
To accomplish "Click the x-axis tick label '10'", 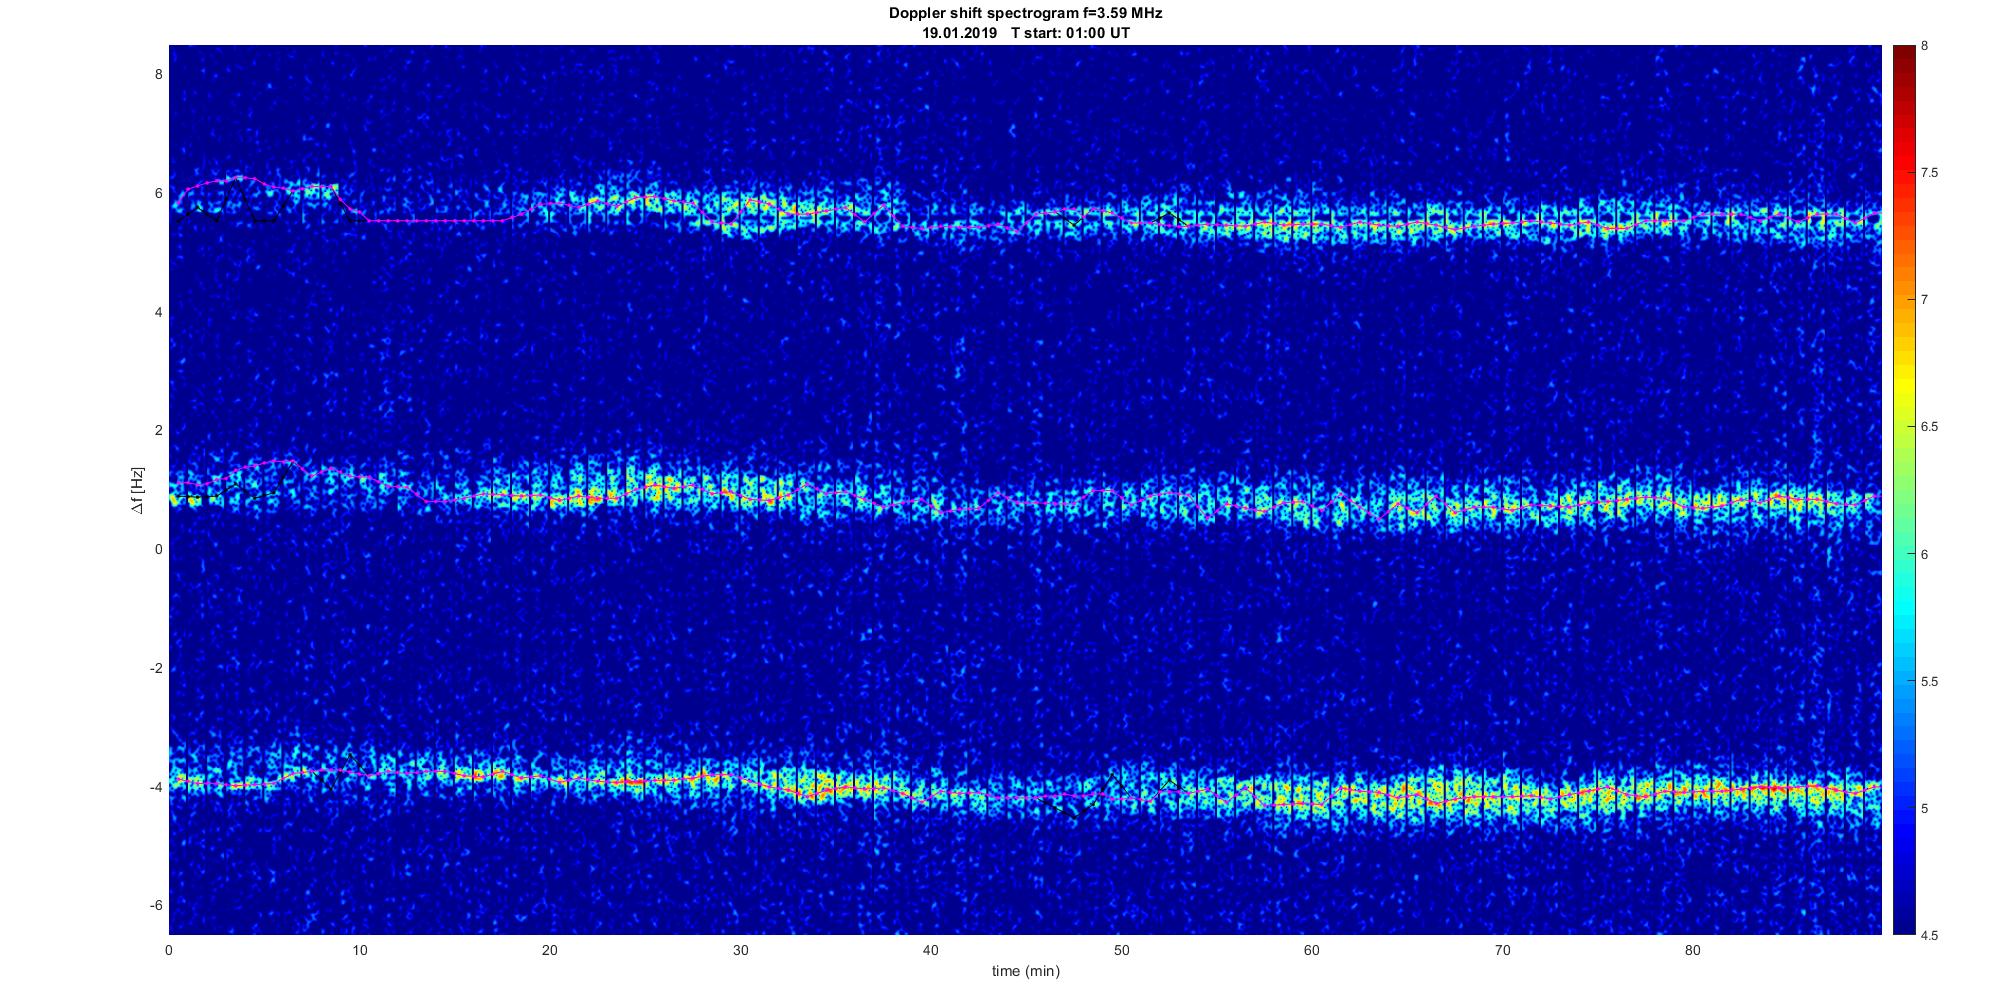I will 359,950.
